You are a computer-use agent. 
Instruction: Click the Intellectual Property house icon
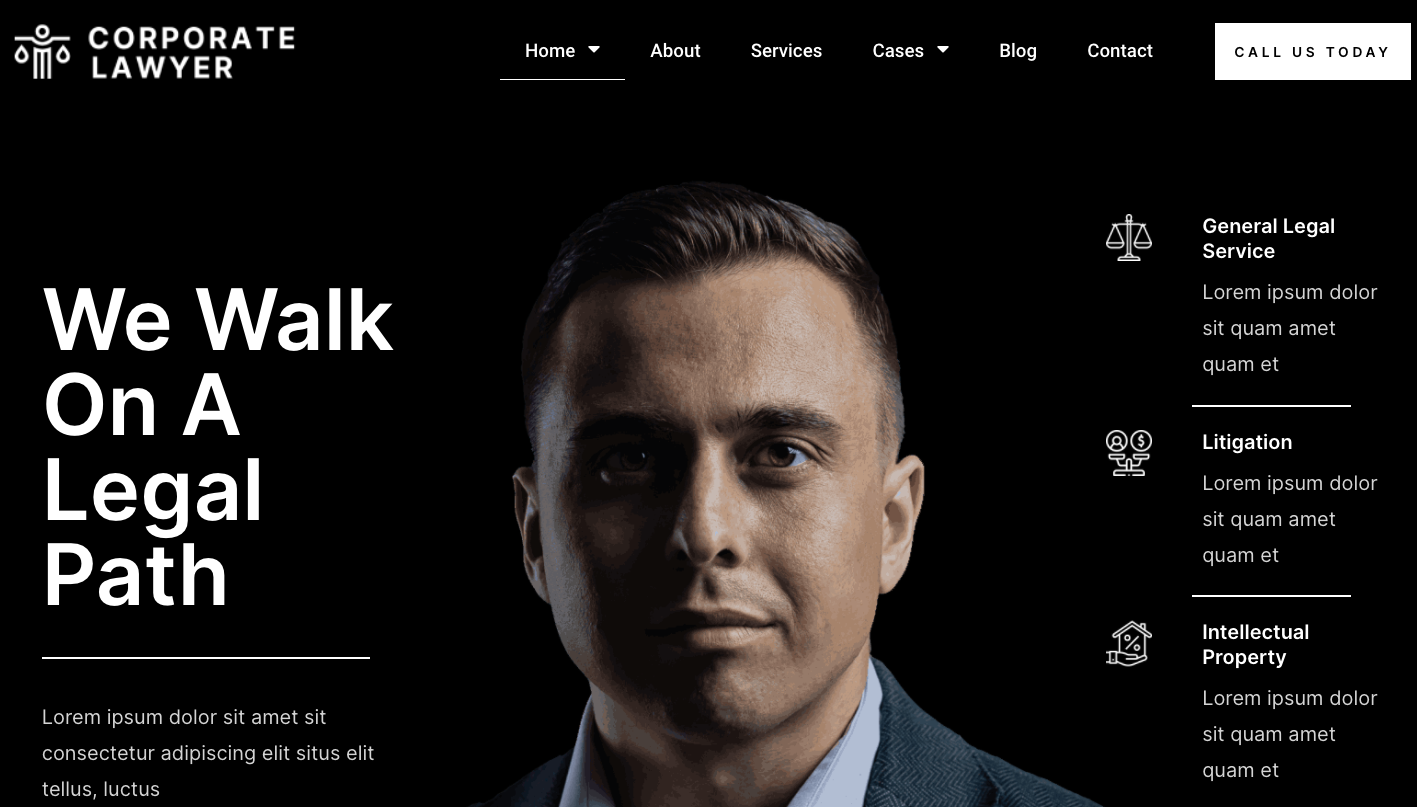(1129, 643)
